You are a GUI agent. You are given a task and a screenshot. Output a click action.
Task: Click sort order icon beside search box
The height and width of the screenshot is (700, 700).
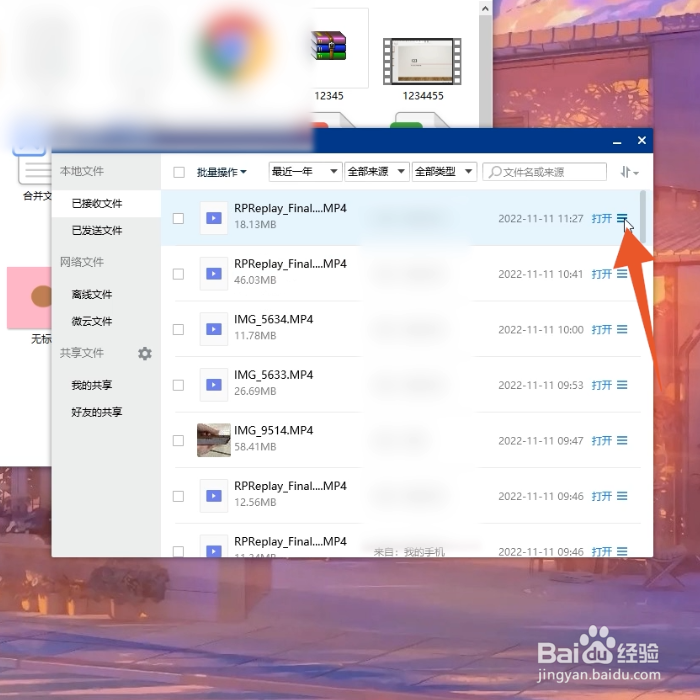[629, 172]
